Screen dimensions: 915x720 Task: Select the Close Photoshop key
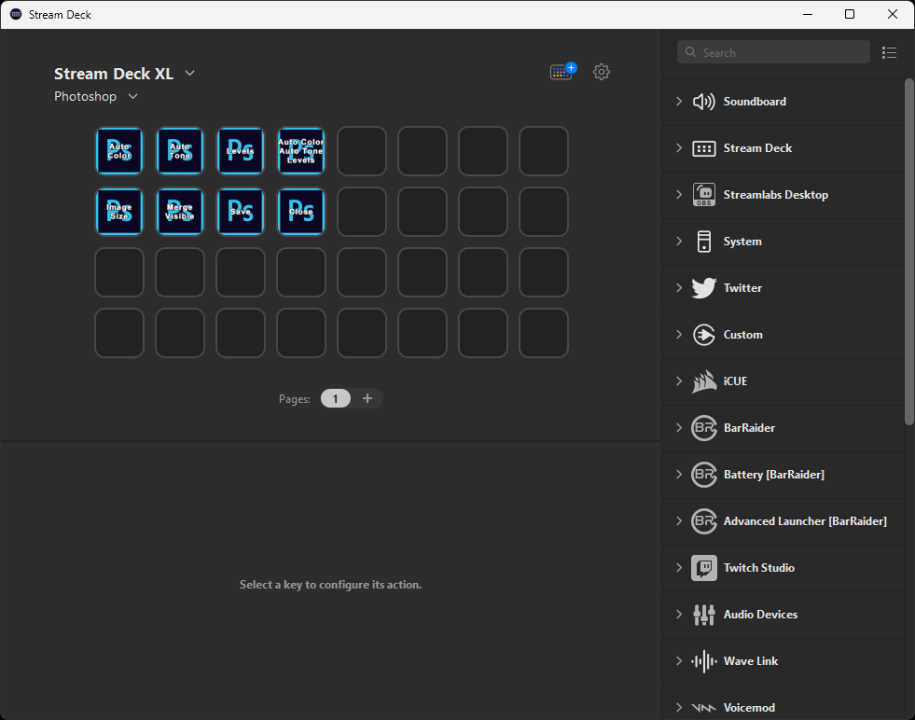[x=301, y=211]
